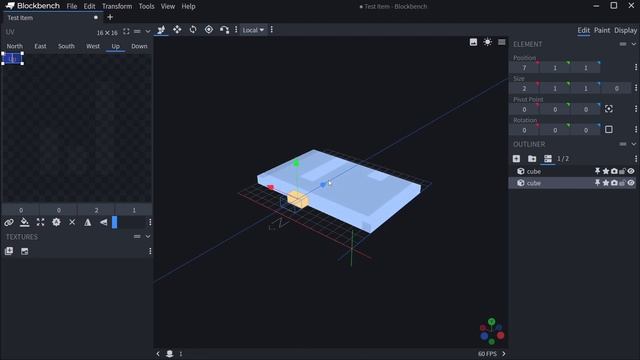Click the Position X field showing 7

[x=524, y=68]
